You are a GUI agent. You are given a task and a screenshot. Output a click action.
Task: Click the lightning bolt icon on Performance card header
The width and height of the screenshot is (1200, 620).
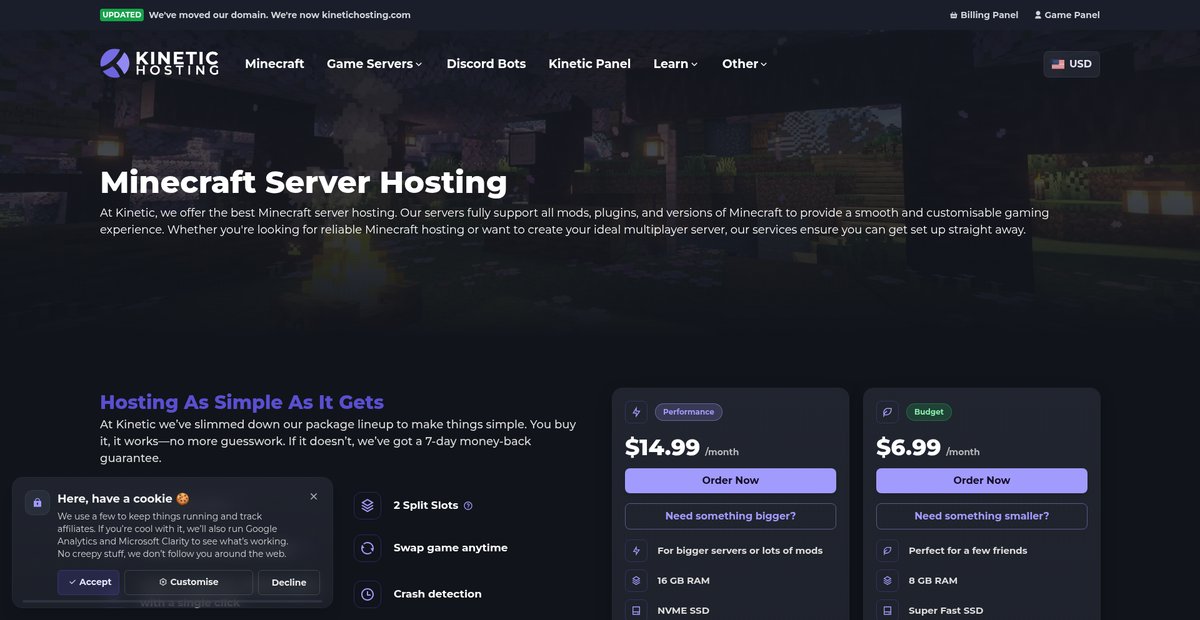coord(636,412)
